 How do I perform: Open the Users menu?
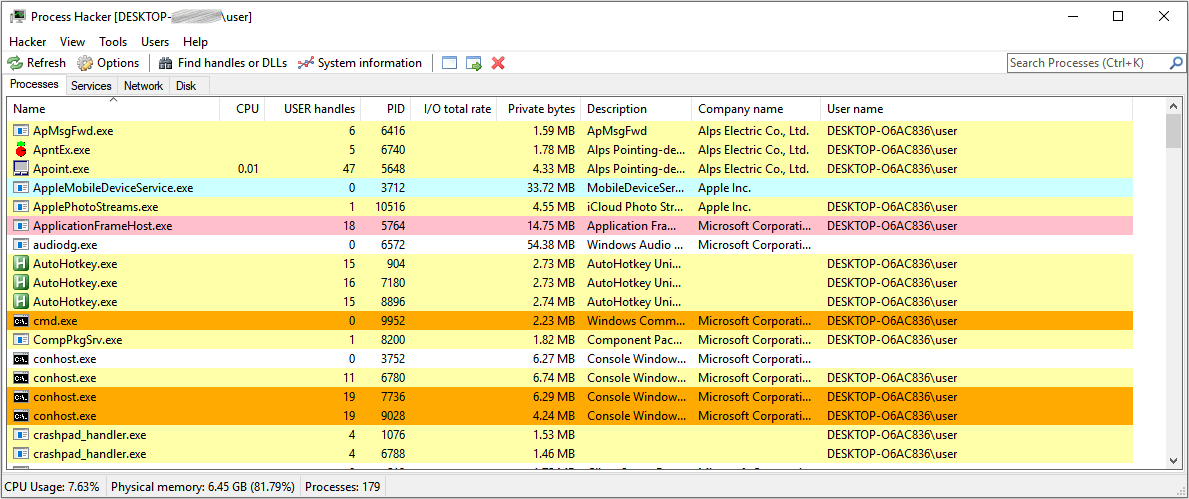pos(155,42)
